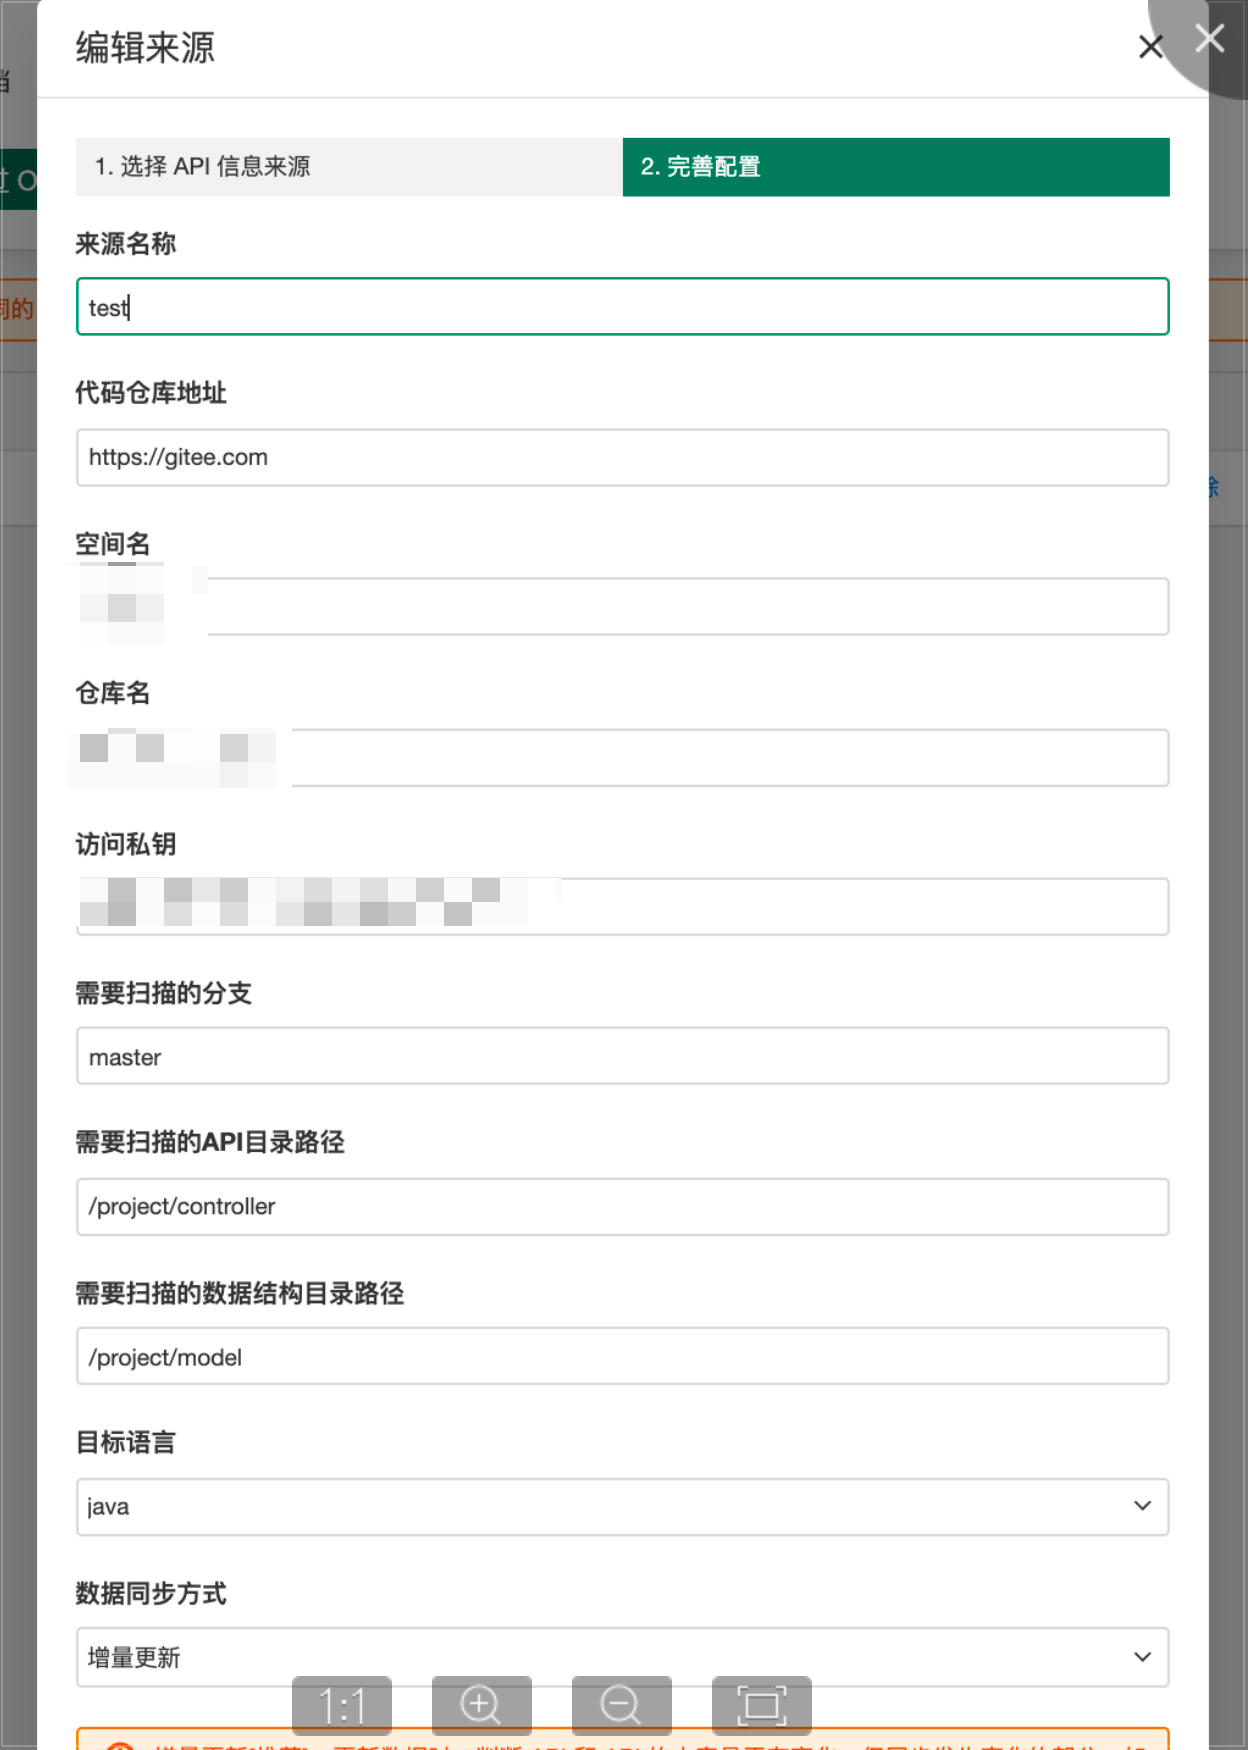Click the 来源名称 field containing test
This screenshot has width=1248, height=1750.
[x=622, y=307]
